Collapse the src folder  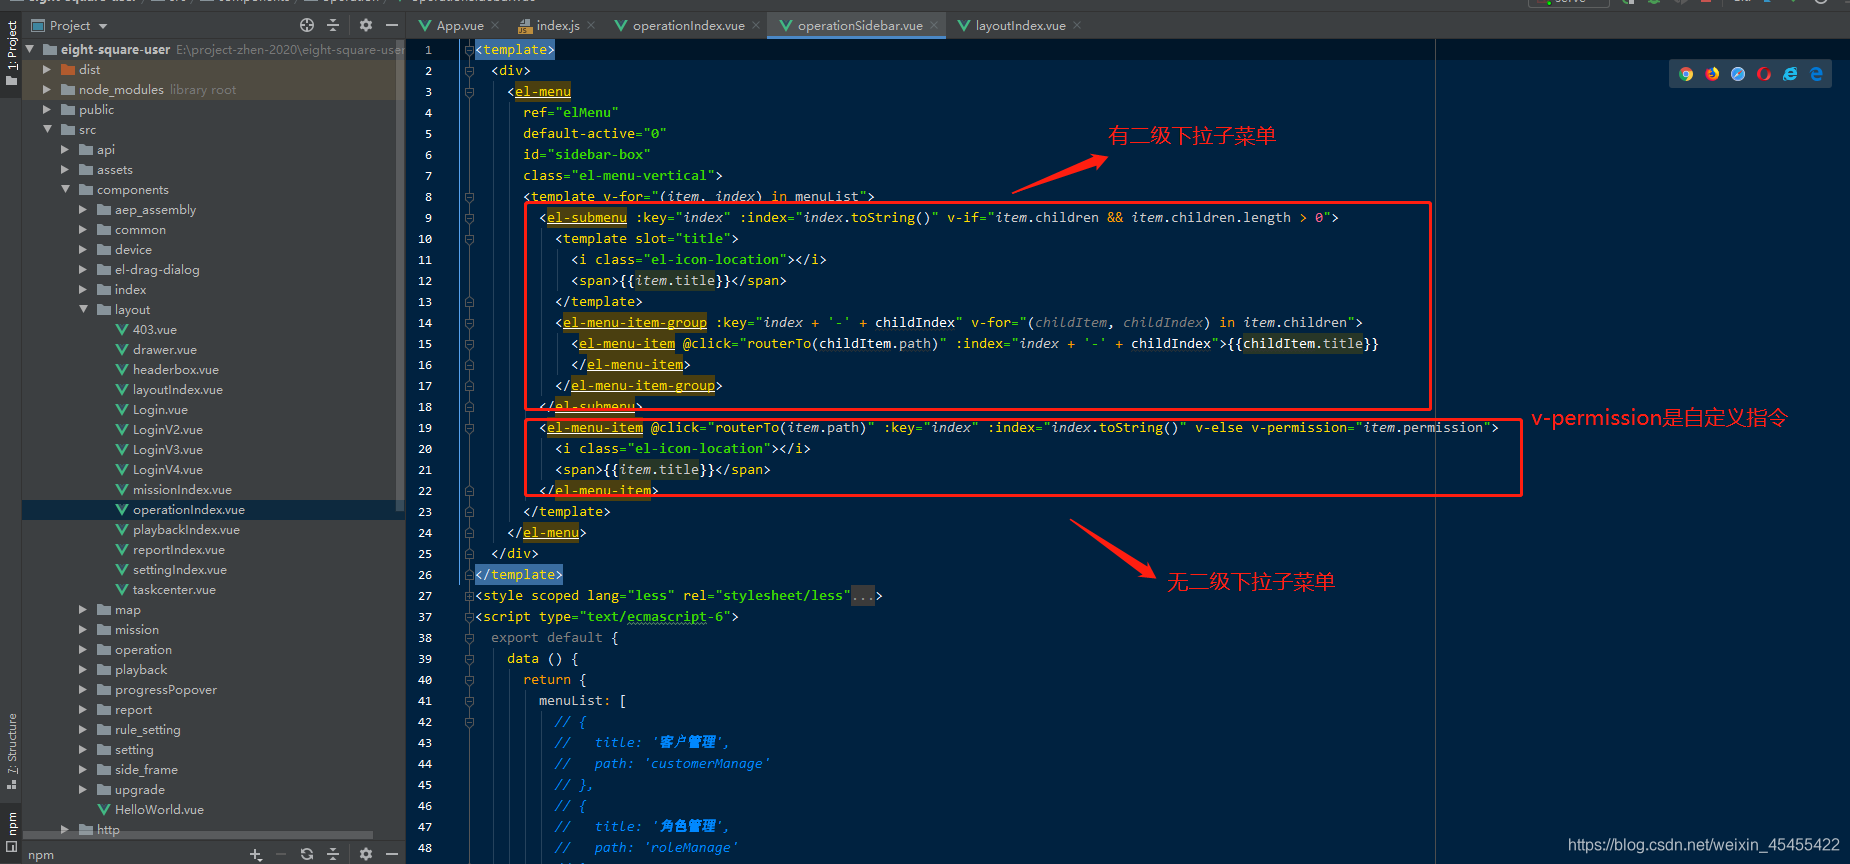47,129
